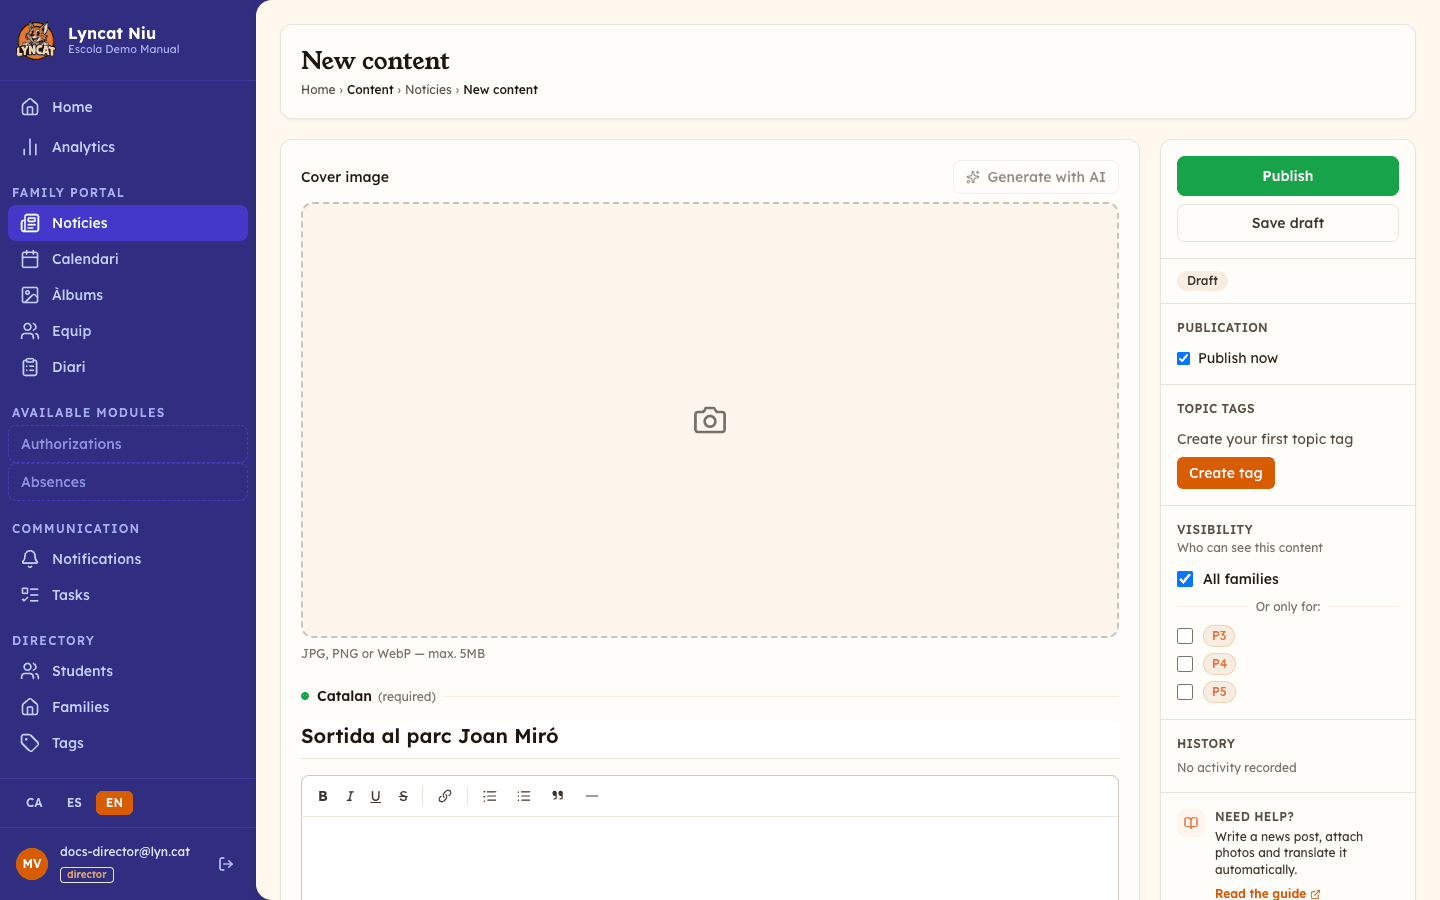Toggle underline formatting
This screenshot has width=1440, height=900.
point(376,796)
